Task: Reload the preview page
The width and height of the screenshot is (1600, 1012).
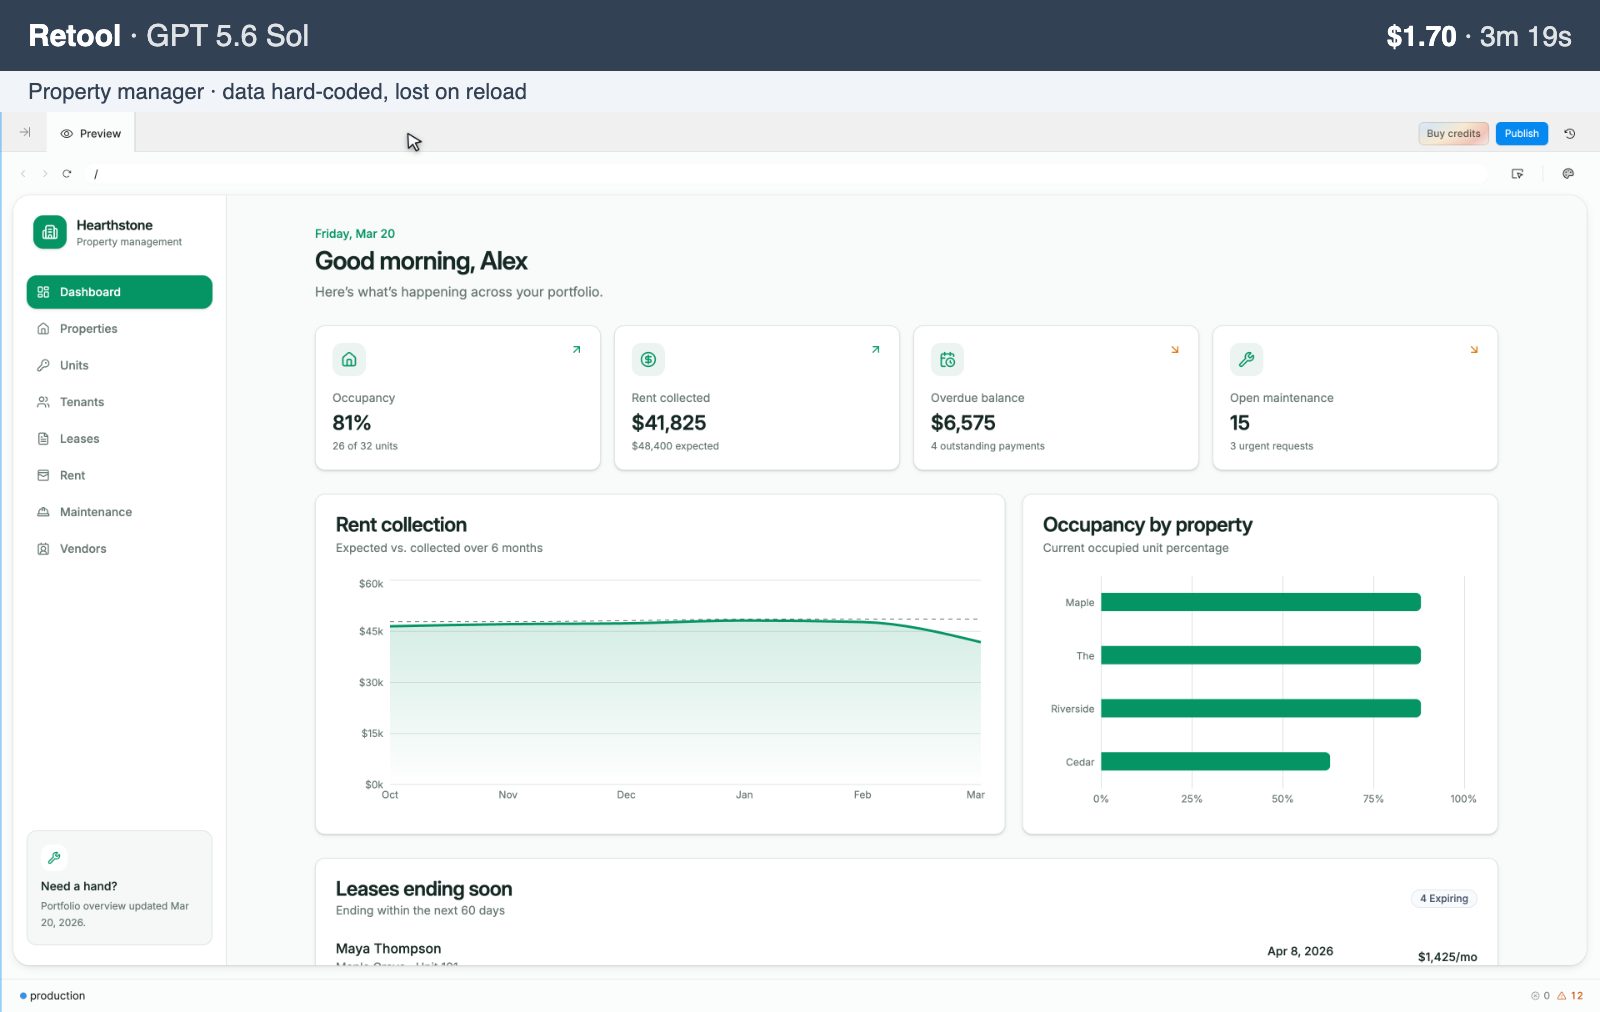Action: point(67,173)
